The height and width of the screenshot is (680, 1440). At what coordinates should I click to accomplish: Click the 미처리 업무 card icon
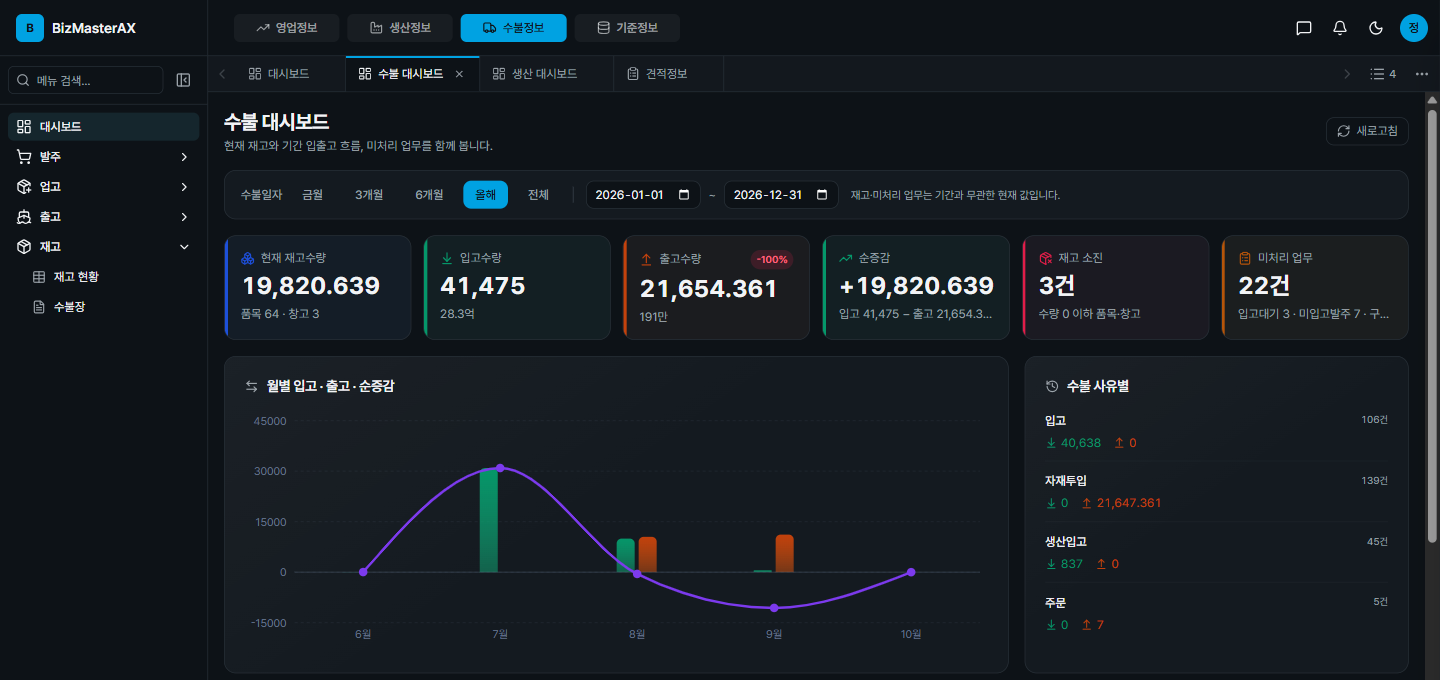click(x=1245, y=258)
